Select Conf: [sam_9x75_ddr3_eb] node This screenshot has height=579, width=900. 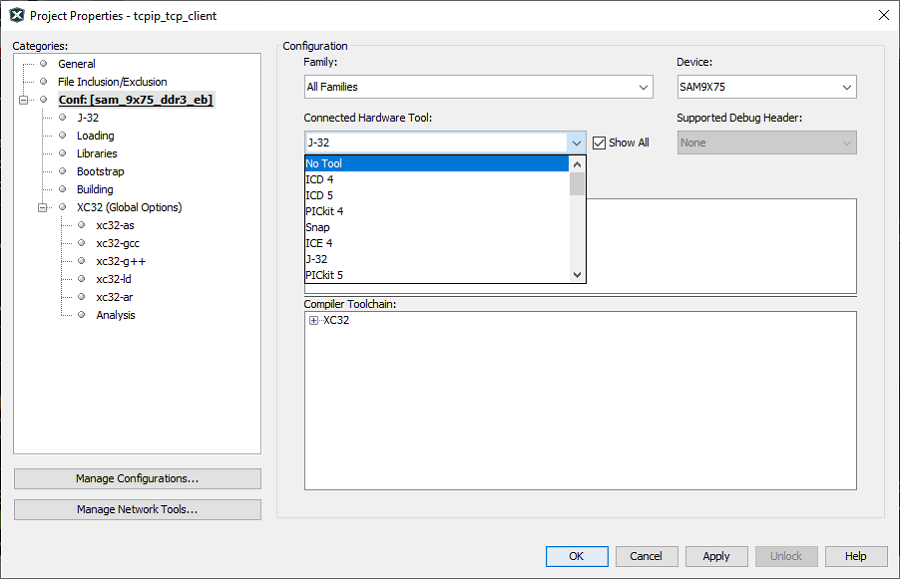(135, 99)
